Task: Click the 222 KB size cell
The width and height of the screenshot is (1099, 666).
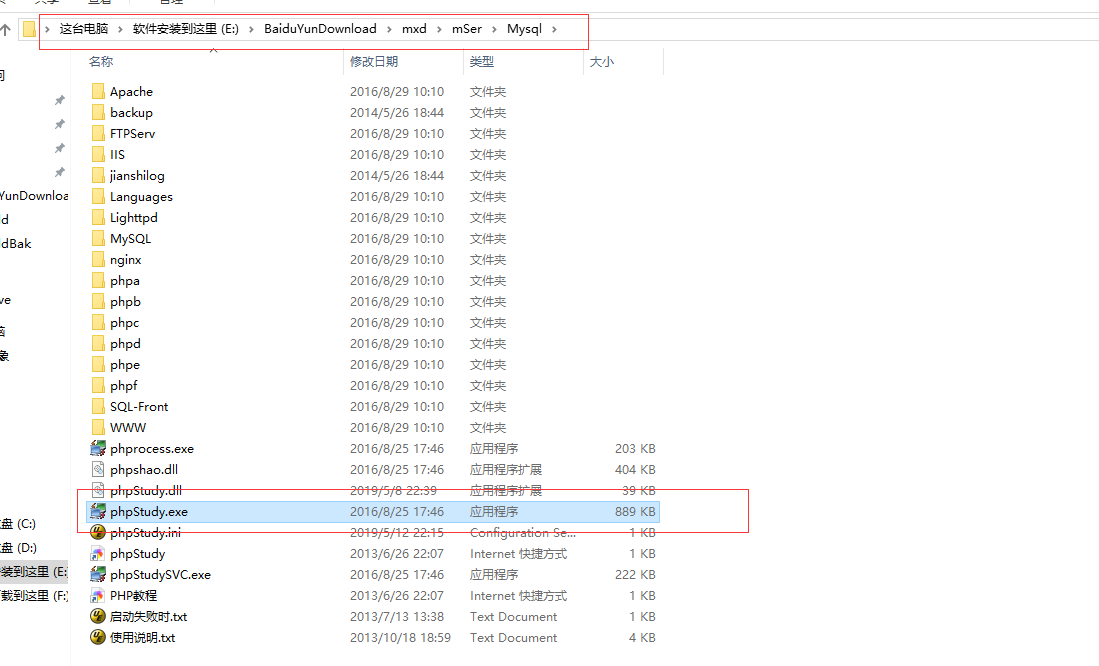Action: point(635,575)
